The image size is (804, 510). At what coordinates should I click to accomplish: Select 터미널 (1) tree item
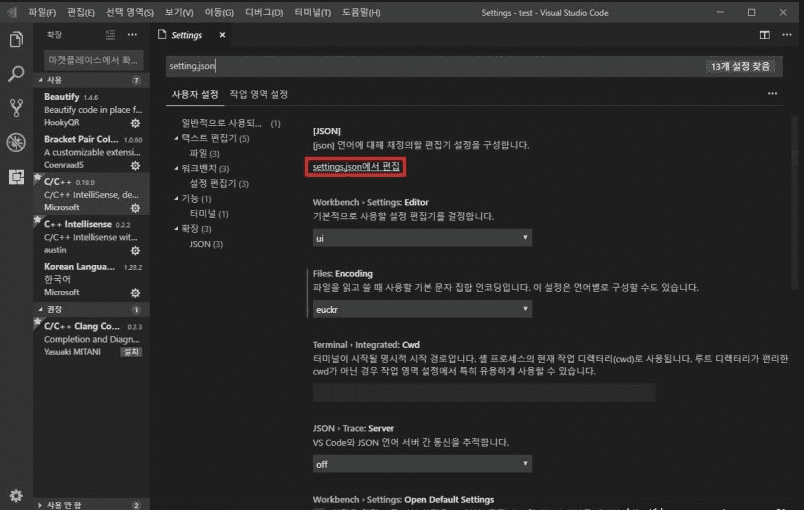pyautogui.click(x=209, y=214)
